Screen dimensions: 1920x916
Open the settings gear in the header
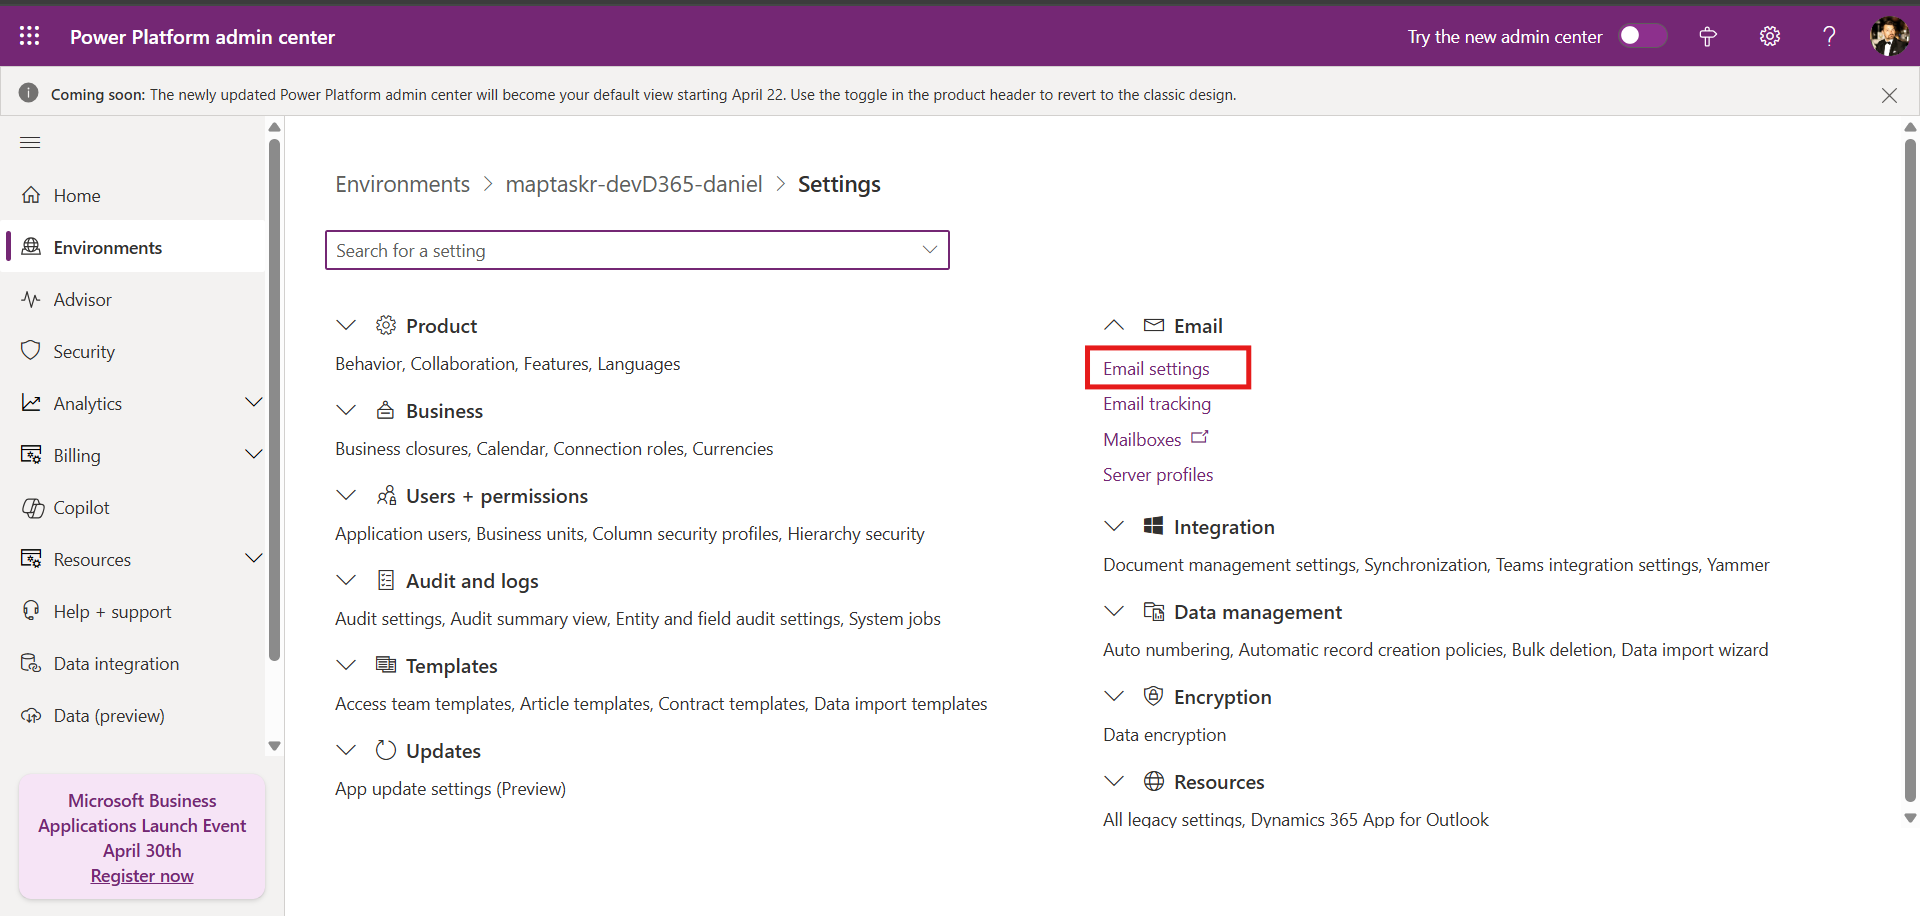1769,36
